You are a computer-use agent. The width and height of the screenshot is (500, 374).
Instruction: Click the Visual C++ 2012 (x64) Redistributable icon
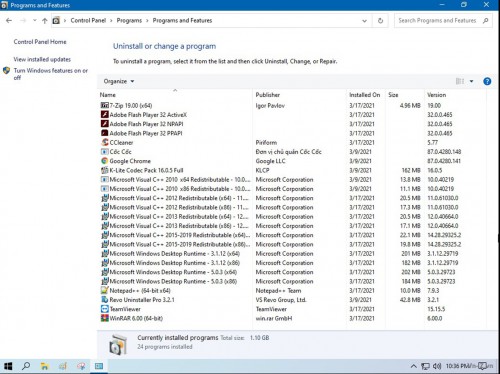[x=105, y=198]
